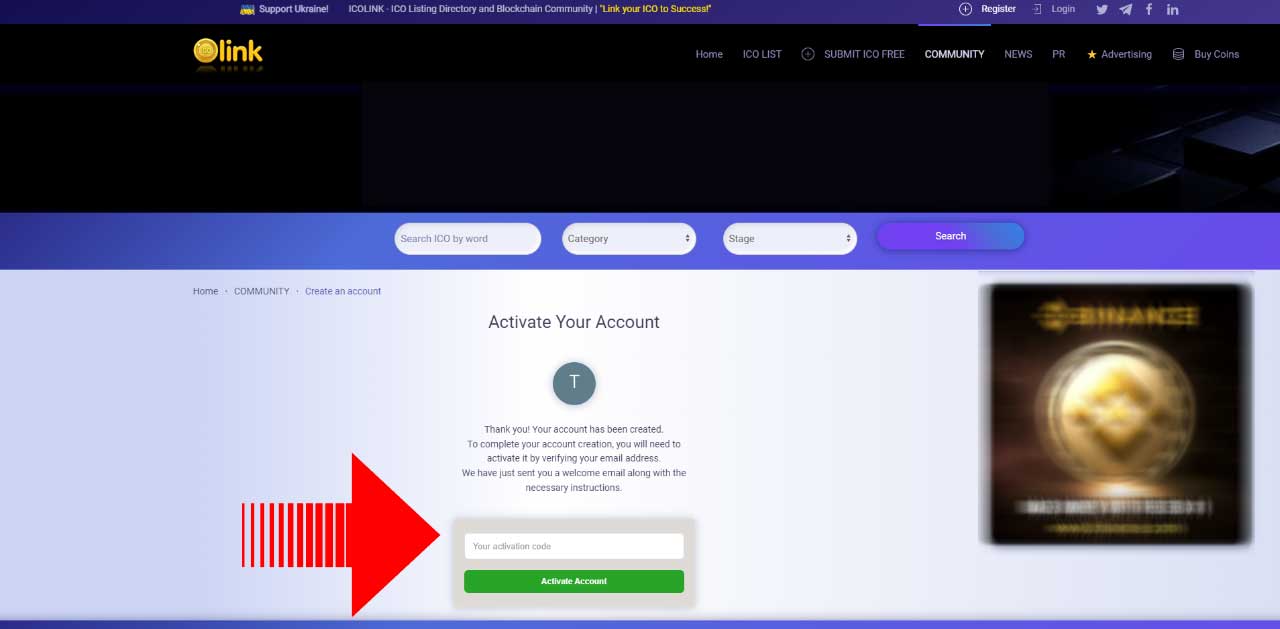Image resolution: width=1280 pixels, height=629 pixels.
Task: Open the COMMUNITY menu item
Action: pyautogui.click(x=954, y=54)
